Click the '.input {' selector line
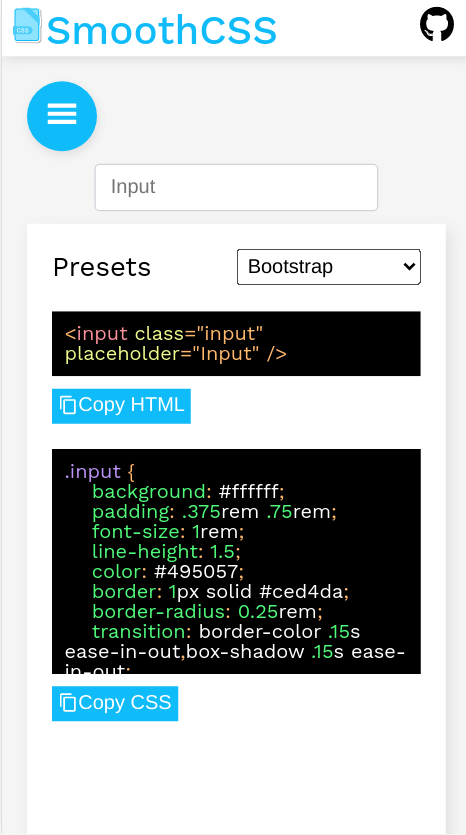 tap(100, 472)
